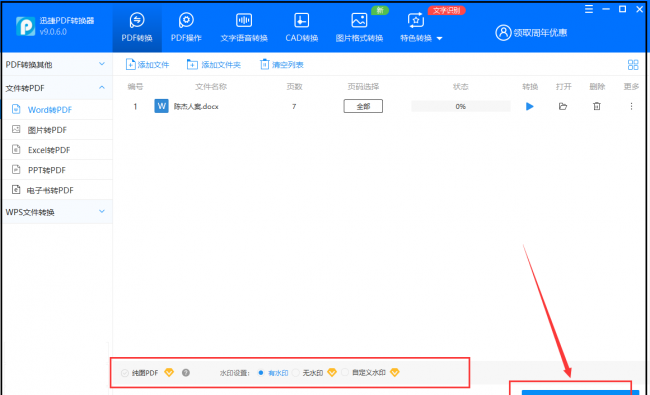Click the 0% progress bar
This screenshot has width=650, height=395.
pos(461,107)
